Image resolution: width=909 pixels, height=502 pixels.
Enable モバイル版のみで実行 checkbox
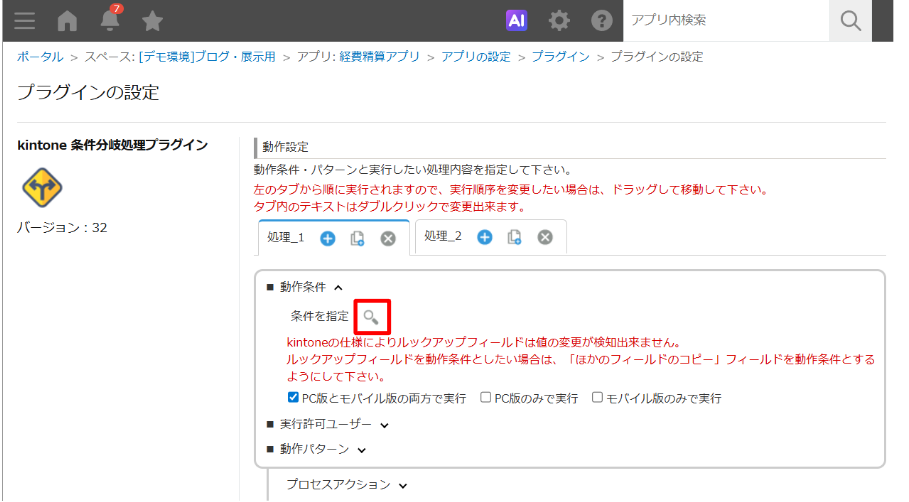pos(597,398)
